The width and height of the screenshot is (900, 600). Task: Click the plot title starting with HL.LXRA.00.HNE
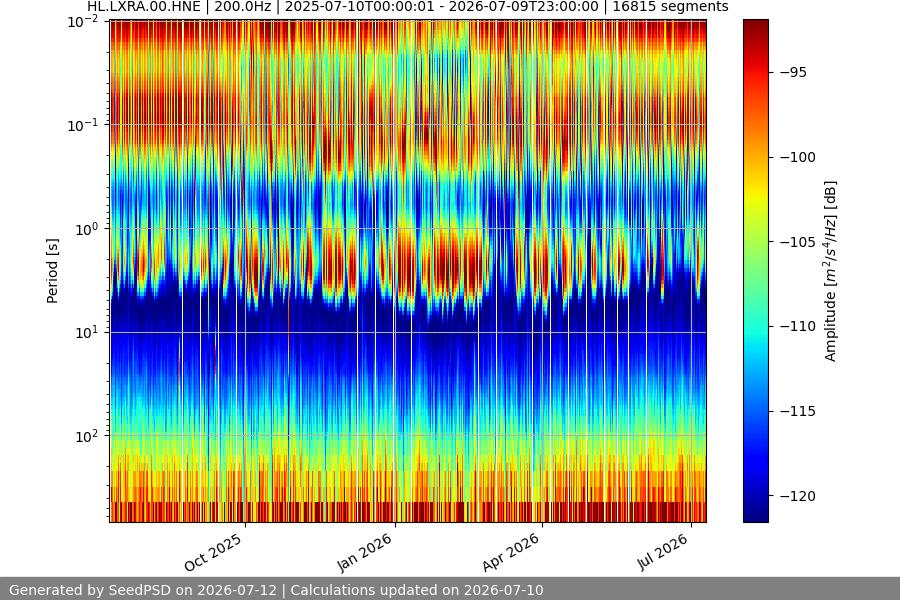point(408,7)
